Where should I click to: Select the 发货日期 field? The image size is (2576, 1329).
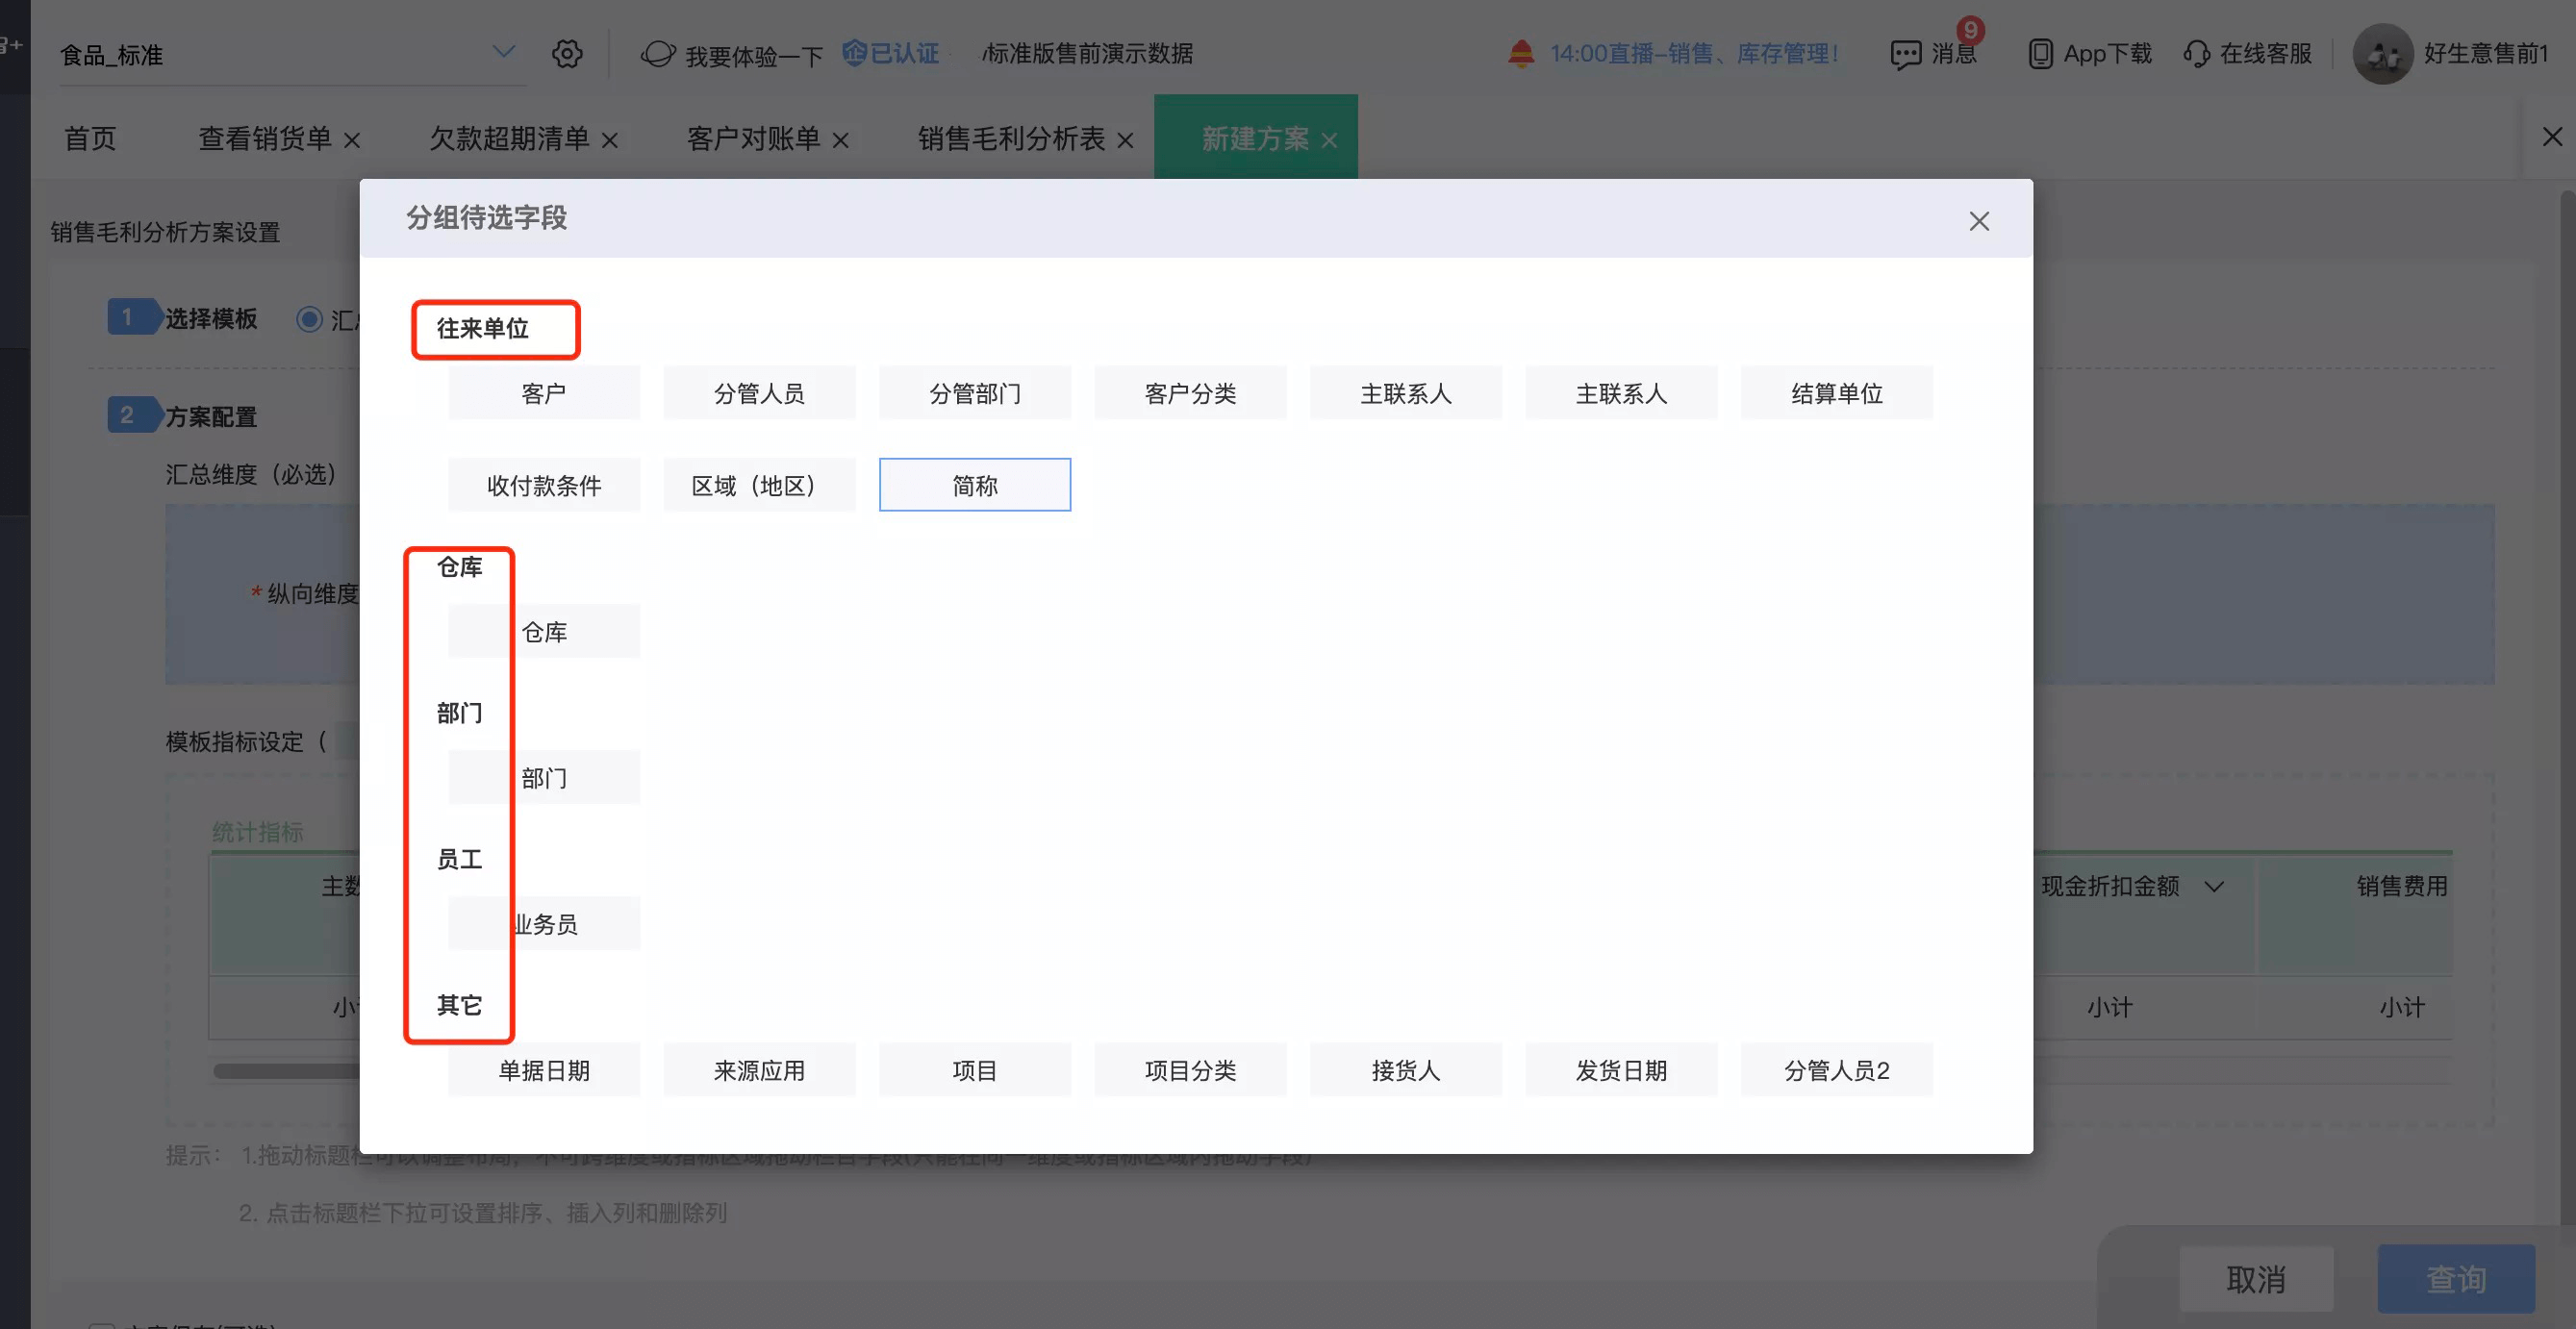(1622, 1070)
